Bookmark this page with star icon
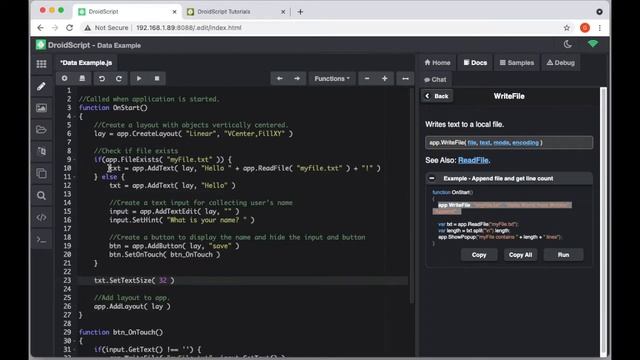This screenshot has width=640, height=360. 567,28
